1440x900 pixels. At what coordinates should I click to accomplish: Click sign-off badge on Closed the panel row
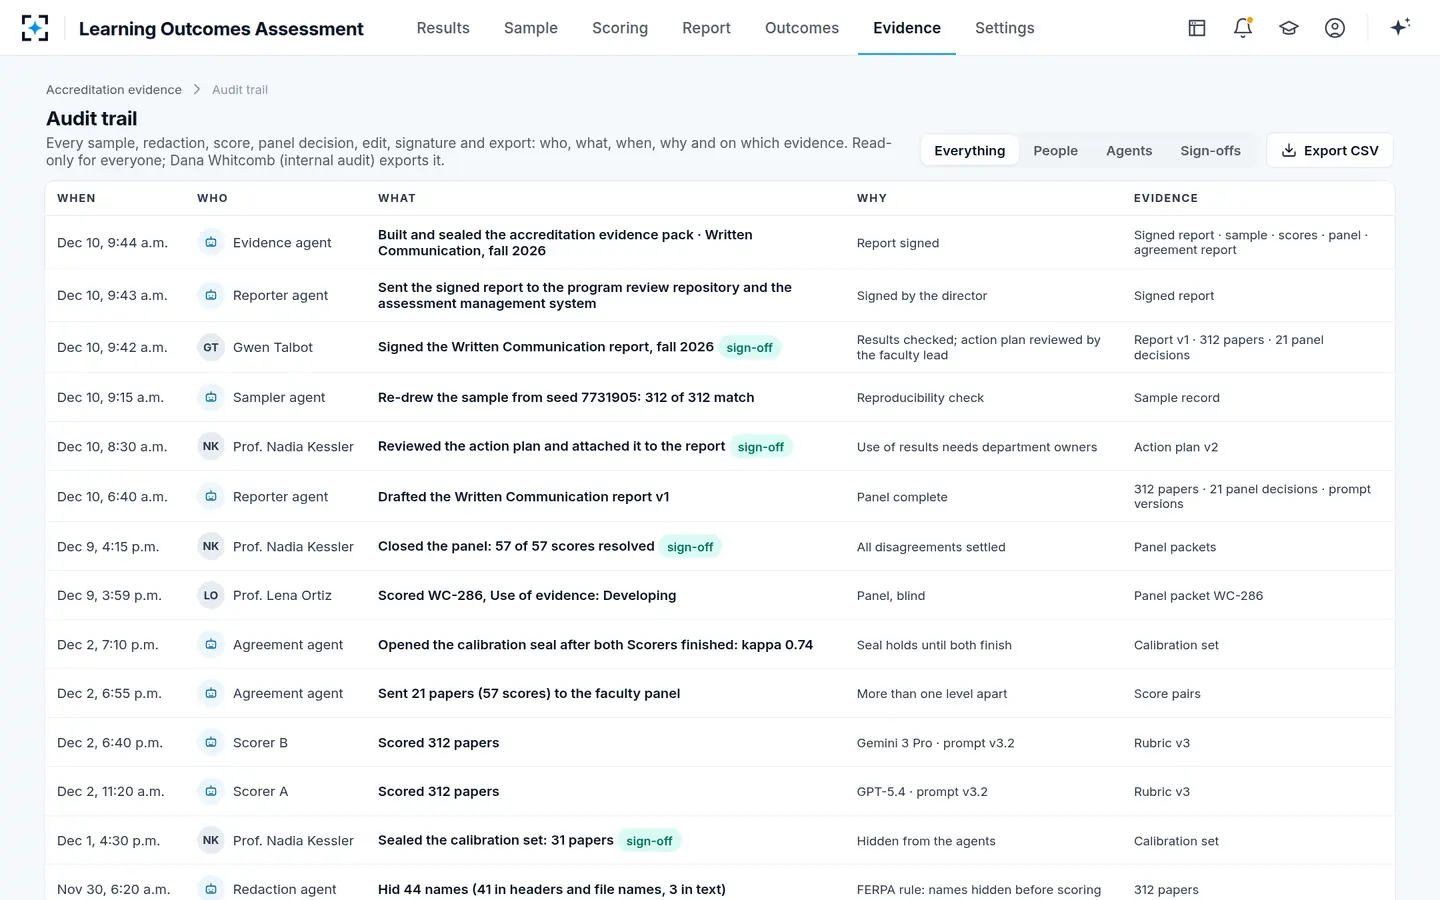click(690, 547)
